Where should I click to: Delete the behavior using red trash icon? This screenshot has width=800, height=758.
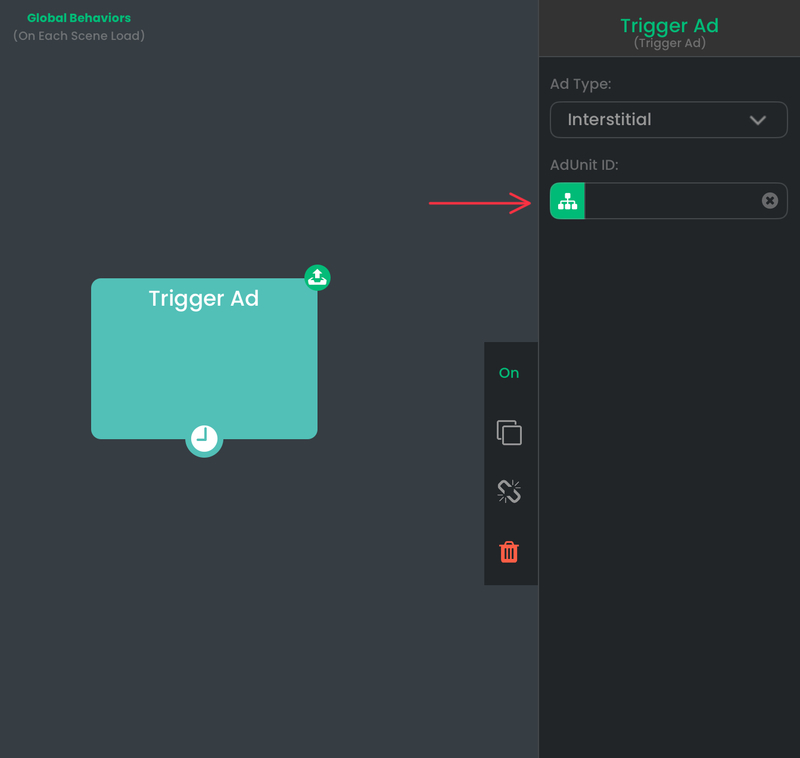tap(509, 552)
